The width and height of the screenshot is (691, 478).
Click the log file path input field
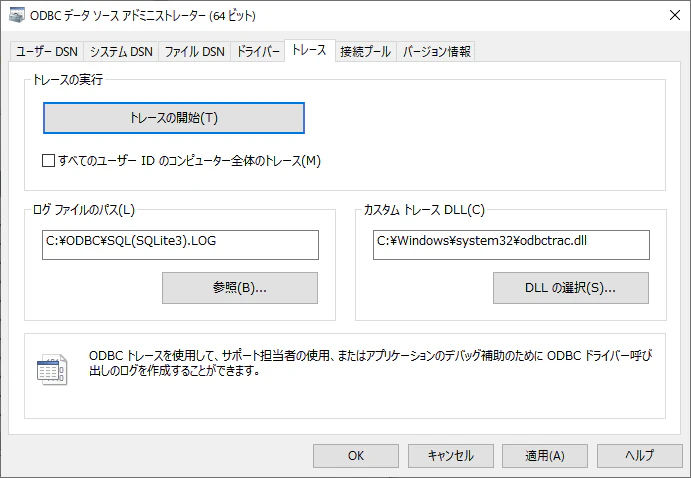tap(180, 245)
